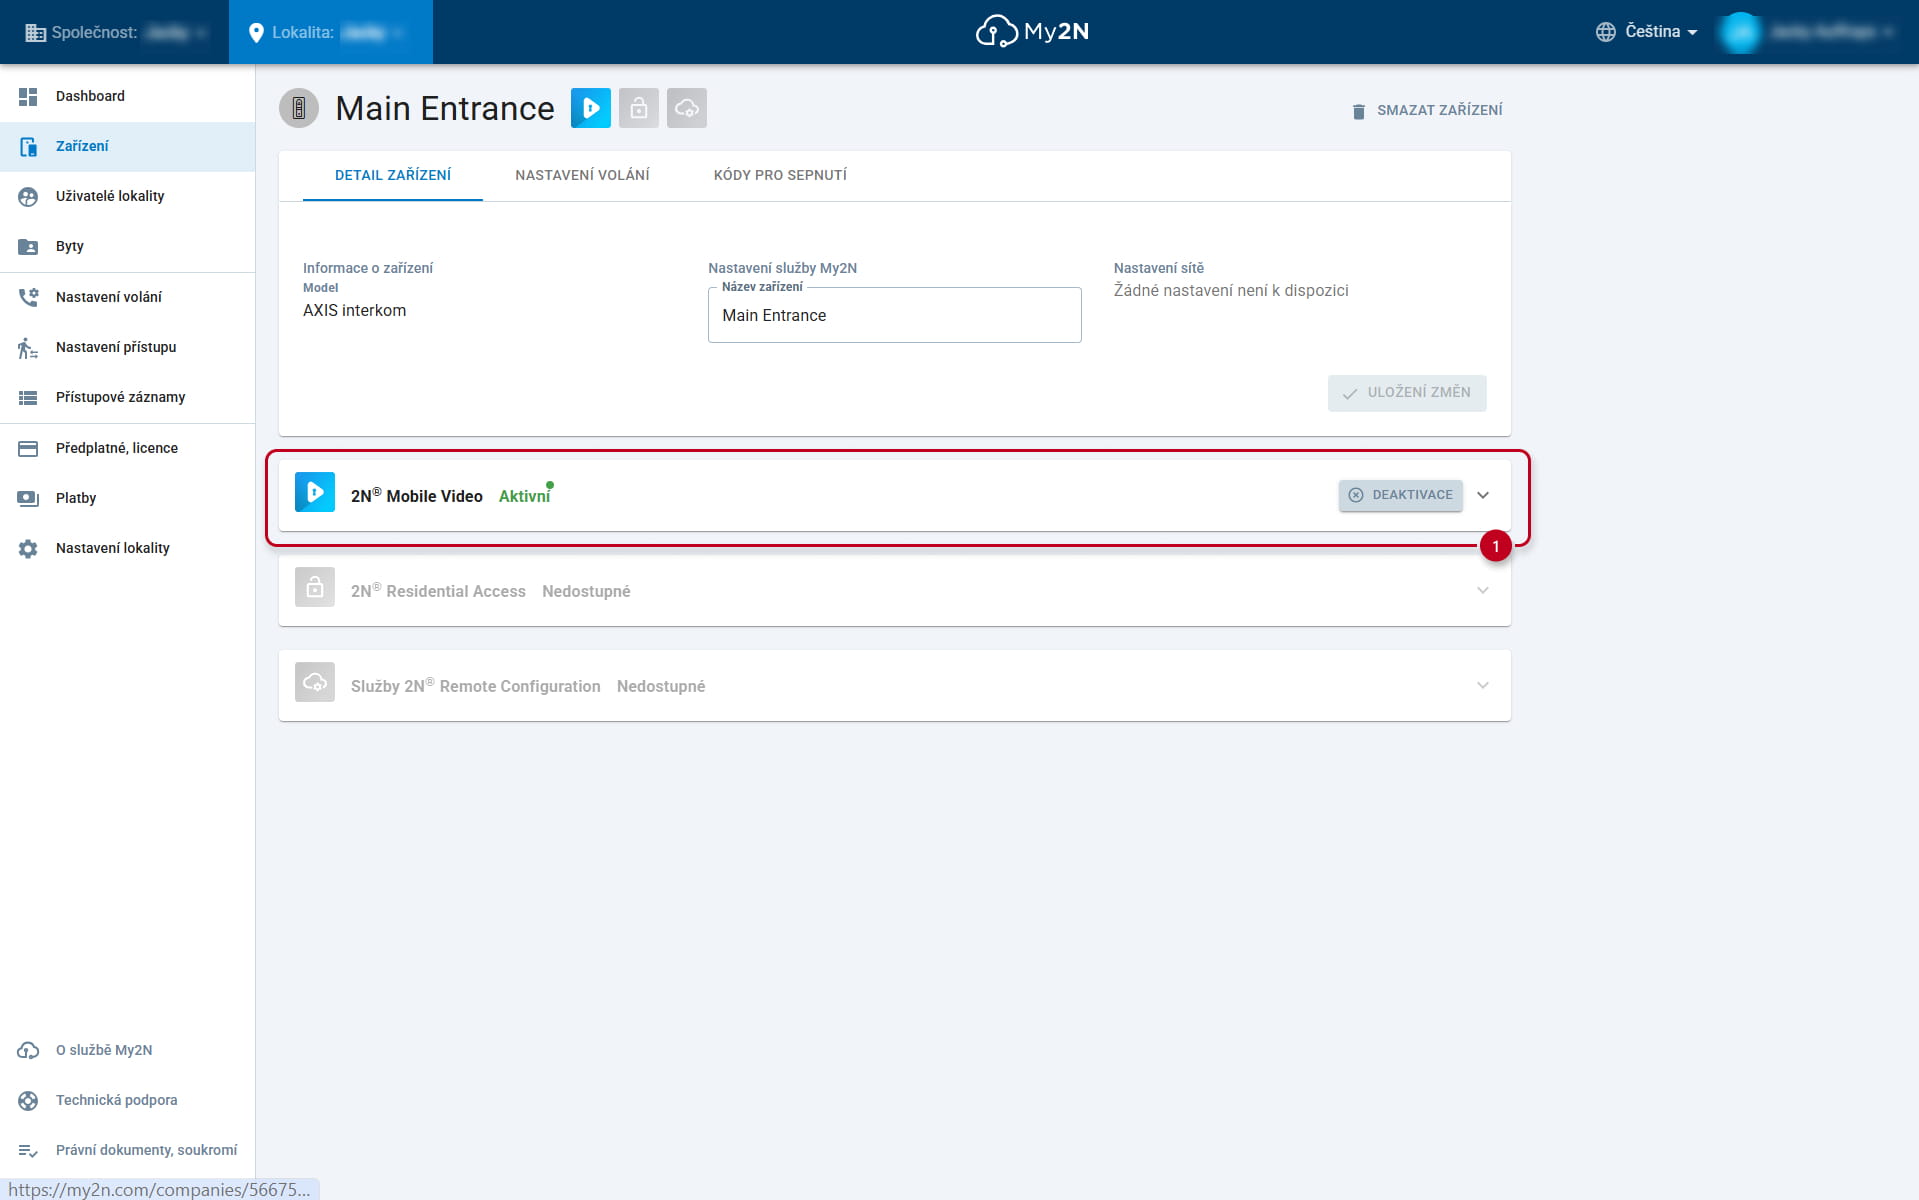Click the blue Mobile Video icon beside device title
This screenshot has height=1200, width=1919.
point(591,108)
